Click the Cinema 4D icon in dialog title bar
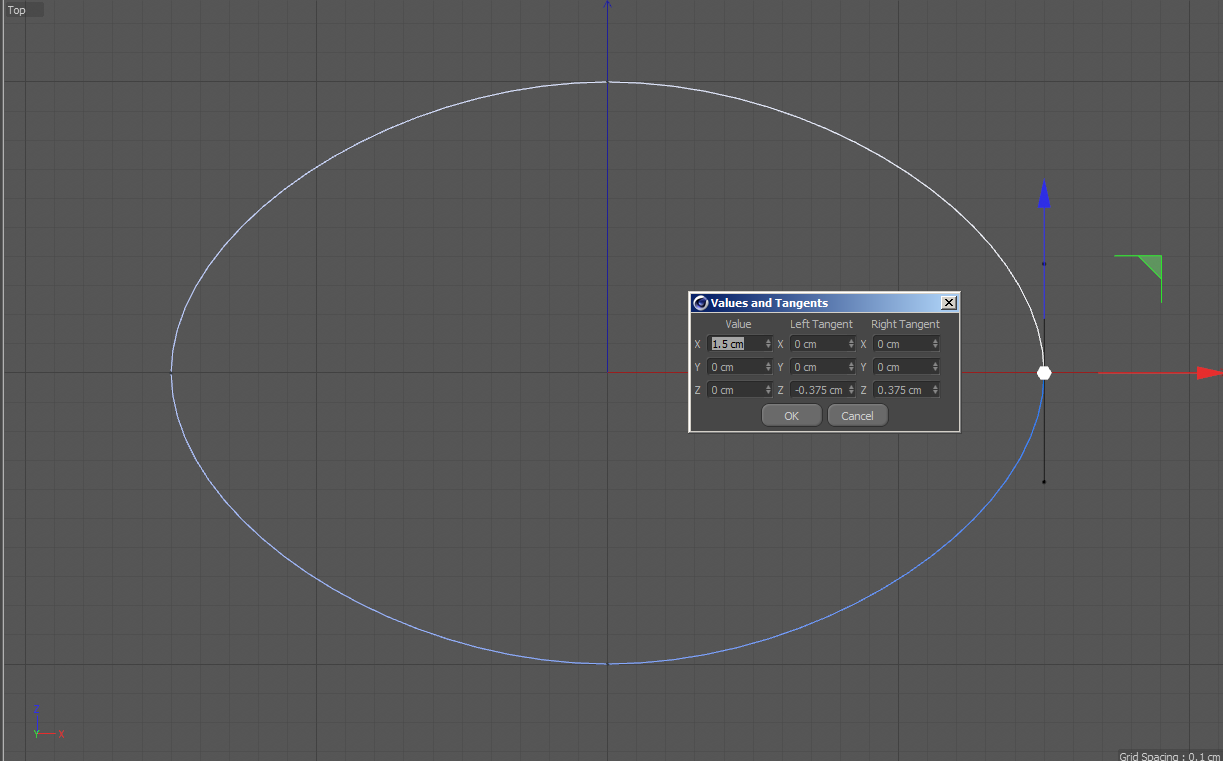The height and width of the screenshot is (761, 1223). coord(700,303)
